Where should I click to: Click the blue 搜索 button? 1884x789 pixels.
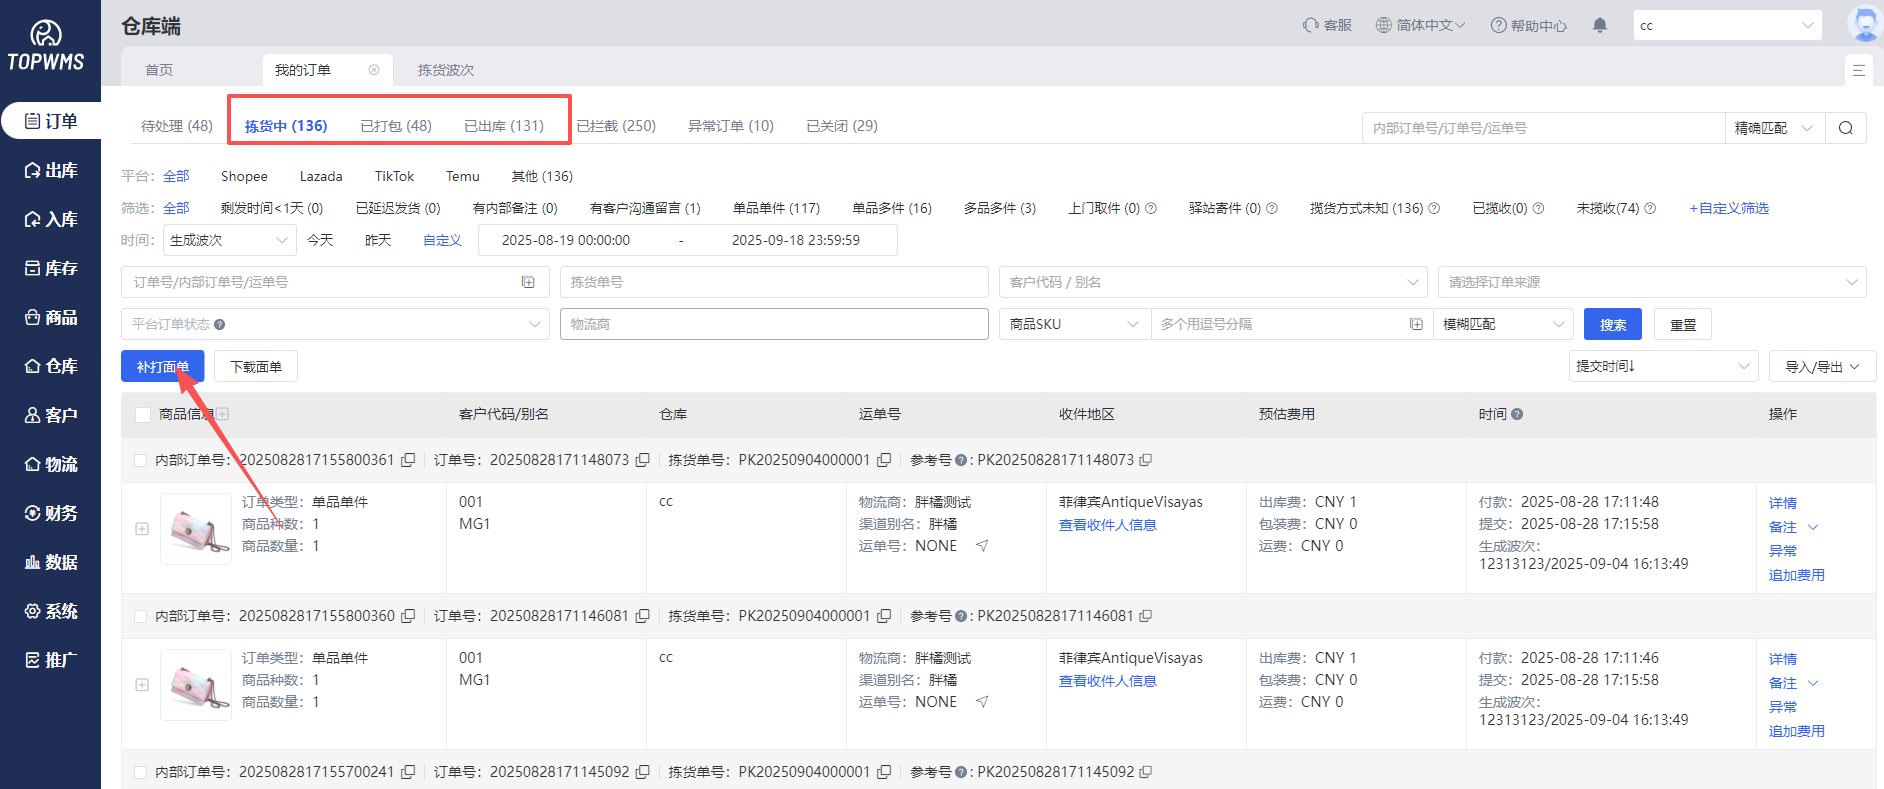tap(1612, 325)
